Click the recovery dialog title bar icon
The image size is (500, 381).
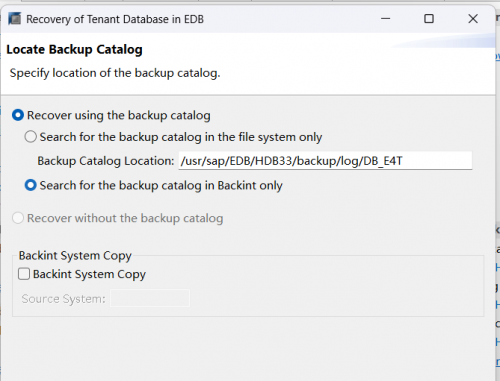click(x=15, y=19)
